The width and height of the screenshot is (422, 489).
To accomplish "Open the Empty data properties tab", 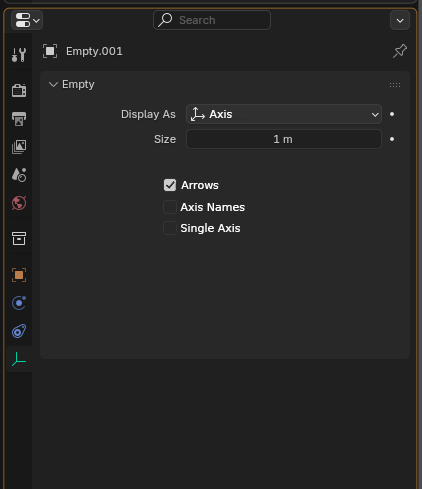I will pyautogui.click(x=19, y=359).
